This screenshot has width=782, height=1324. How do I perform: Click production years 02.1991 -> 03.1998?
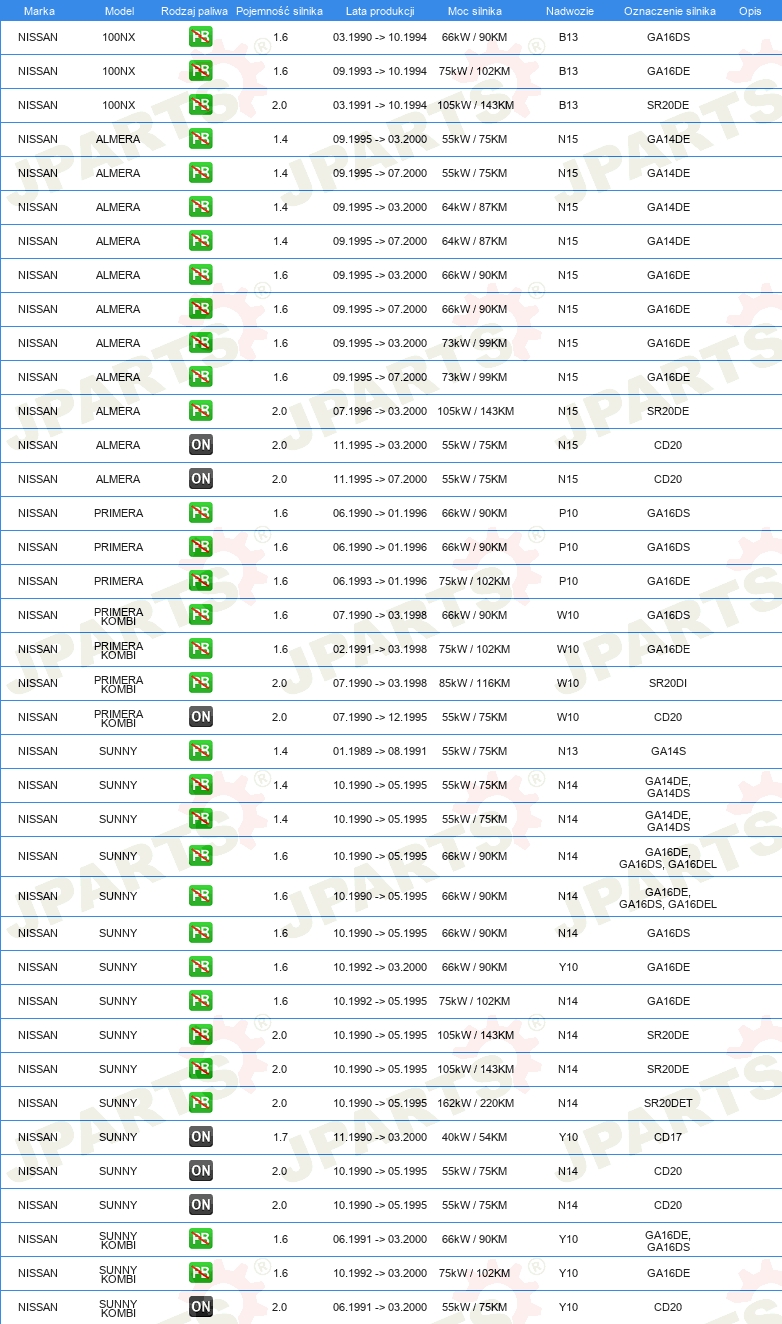click(x=380, y=649)
